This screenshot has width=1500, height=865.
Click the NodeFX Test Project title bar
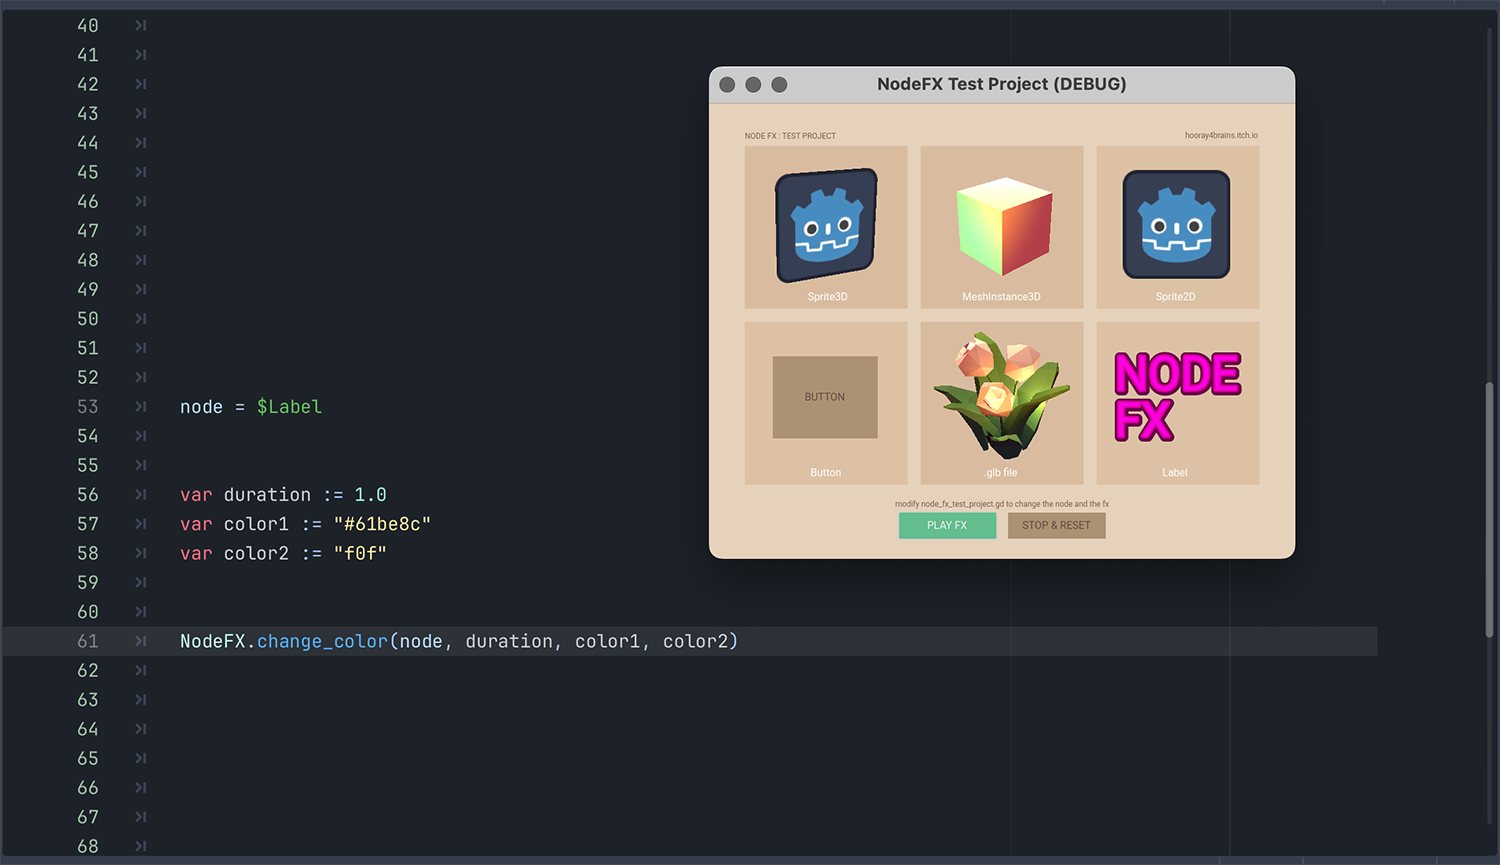click(1001, 85)
